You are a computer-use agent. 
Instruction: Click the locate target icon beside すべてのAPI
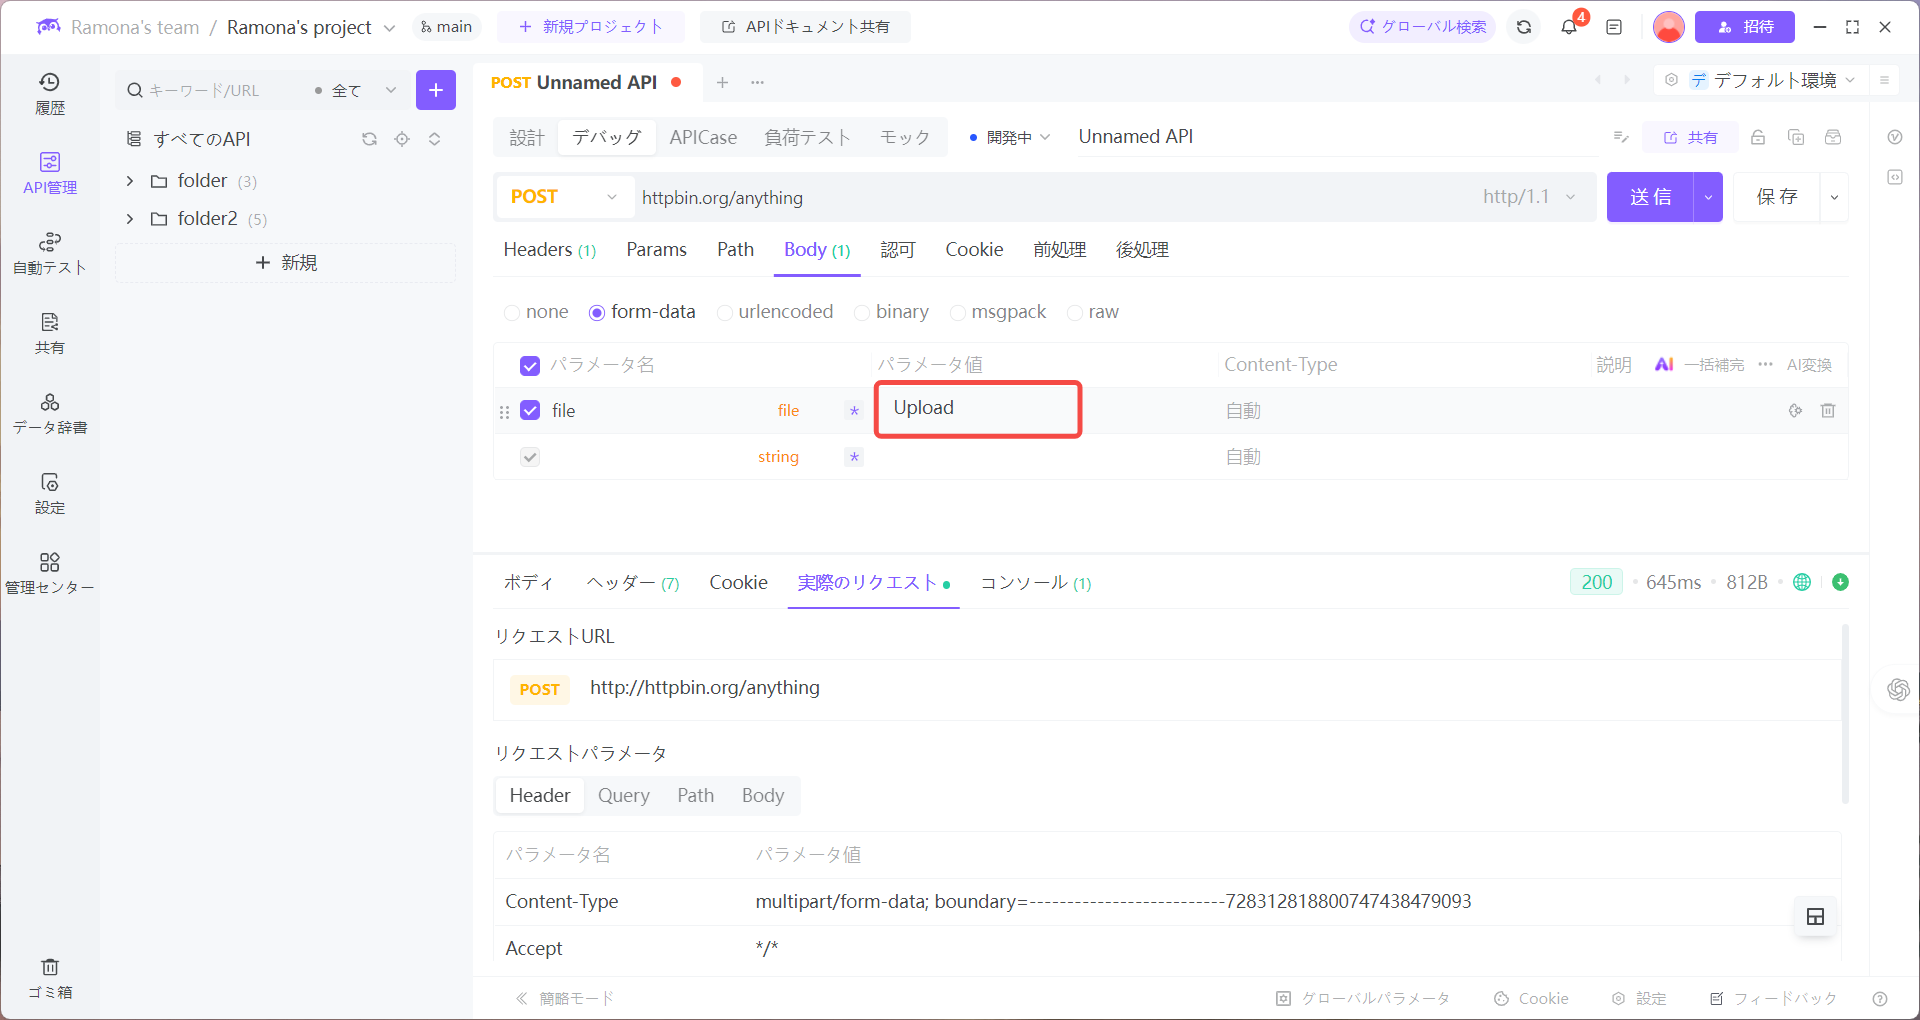pyautogui.click(x=402, y=139)
